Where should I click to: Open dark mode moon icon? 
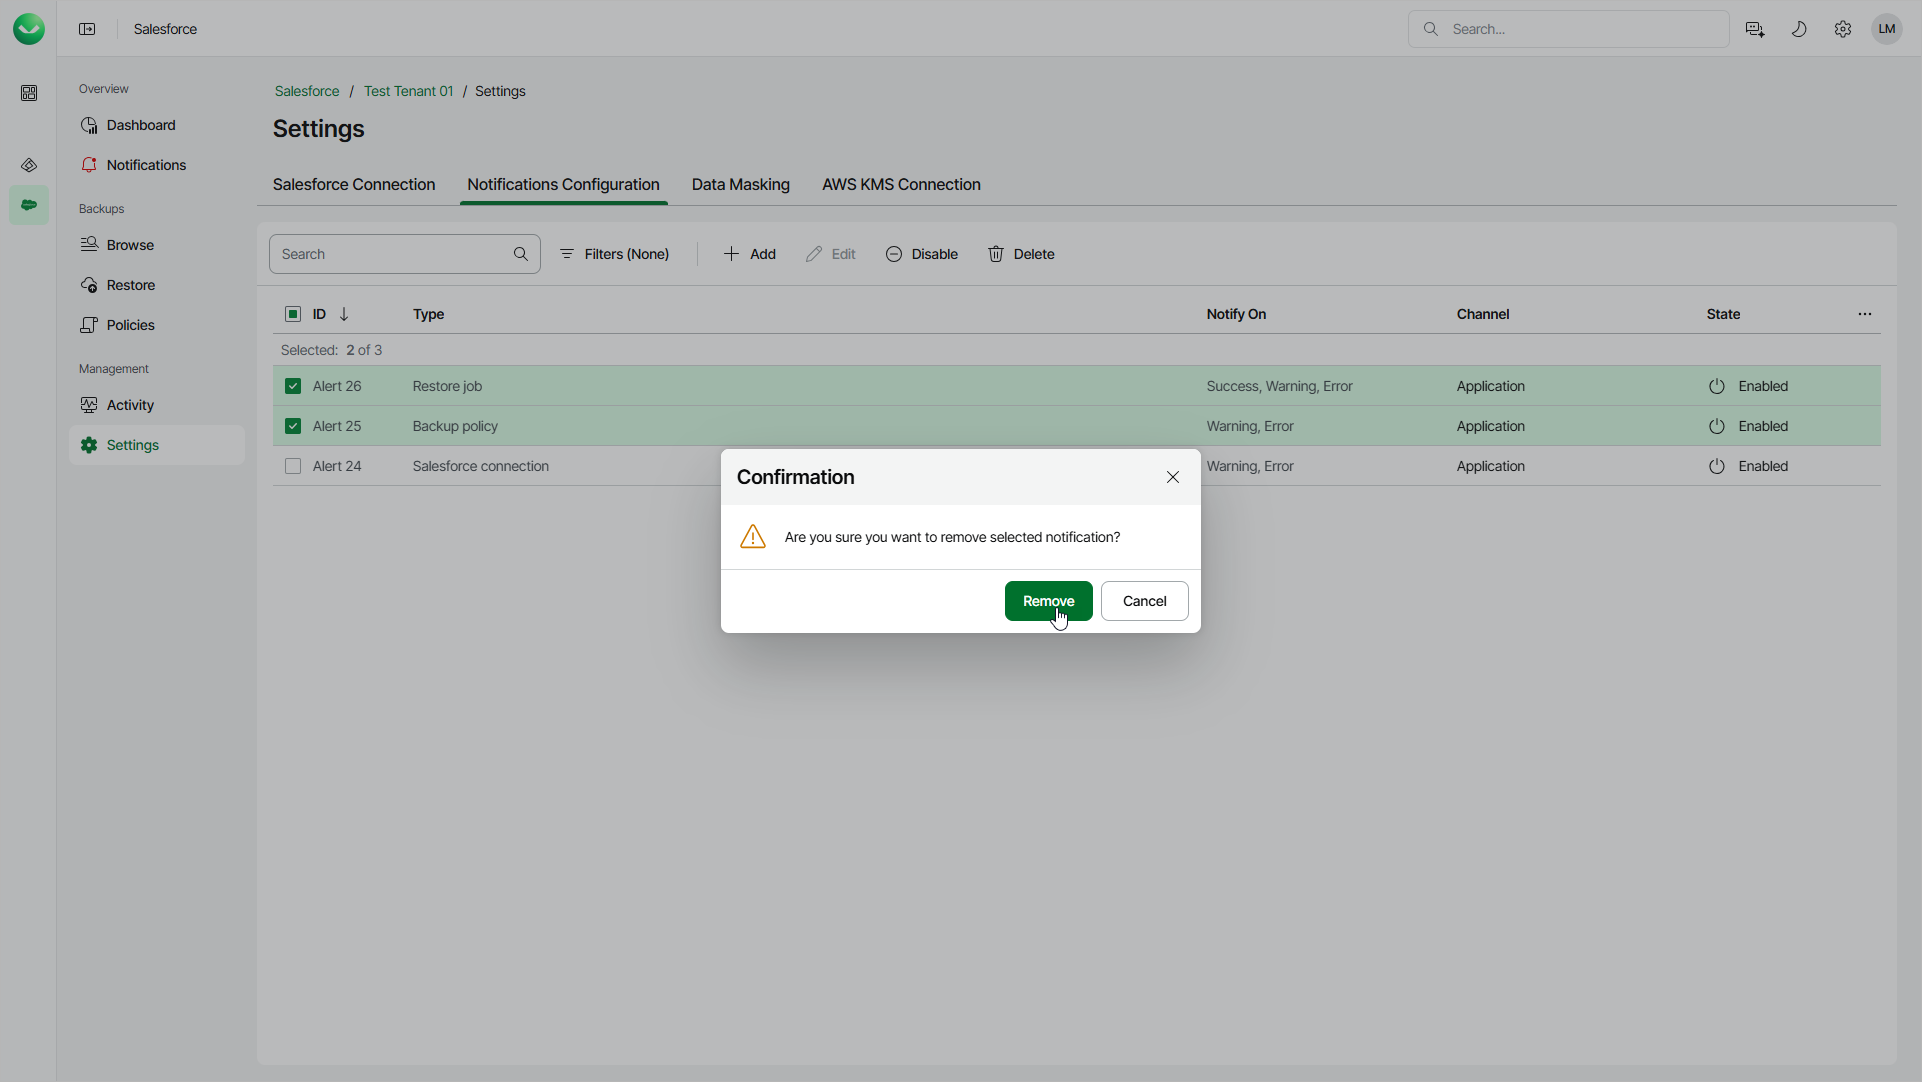(1799, 29)
